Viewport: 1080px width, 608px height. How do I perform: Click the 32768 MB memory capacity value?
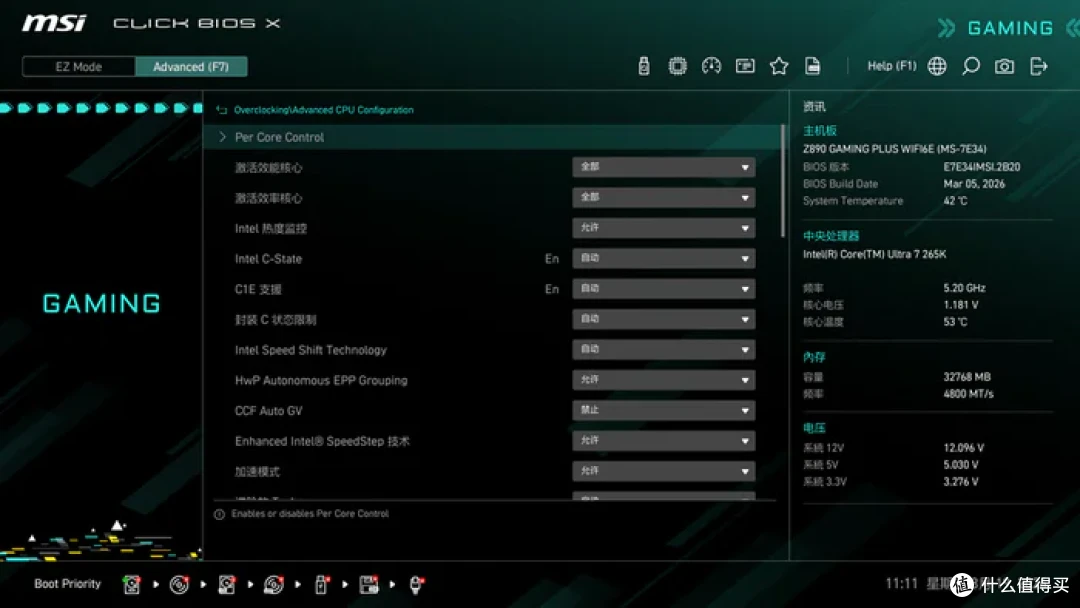(967, 377)
